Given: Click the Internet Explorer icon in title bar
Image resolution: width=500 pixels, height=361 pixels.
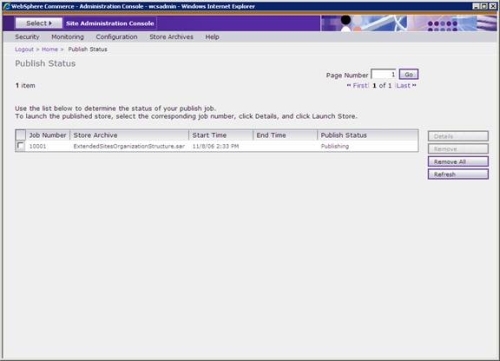Looking at the screenshot, I should click(x=7, y=6).
